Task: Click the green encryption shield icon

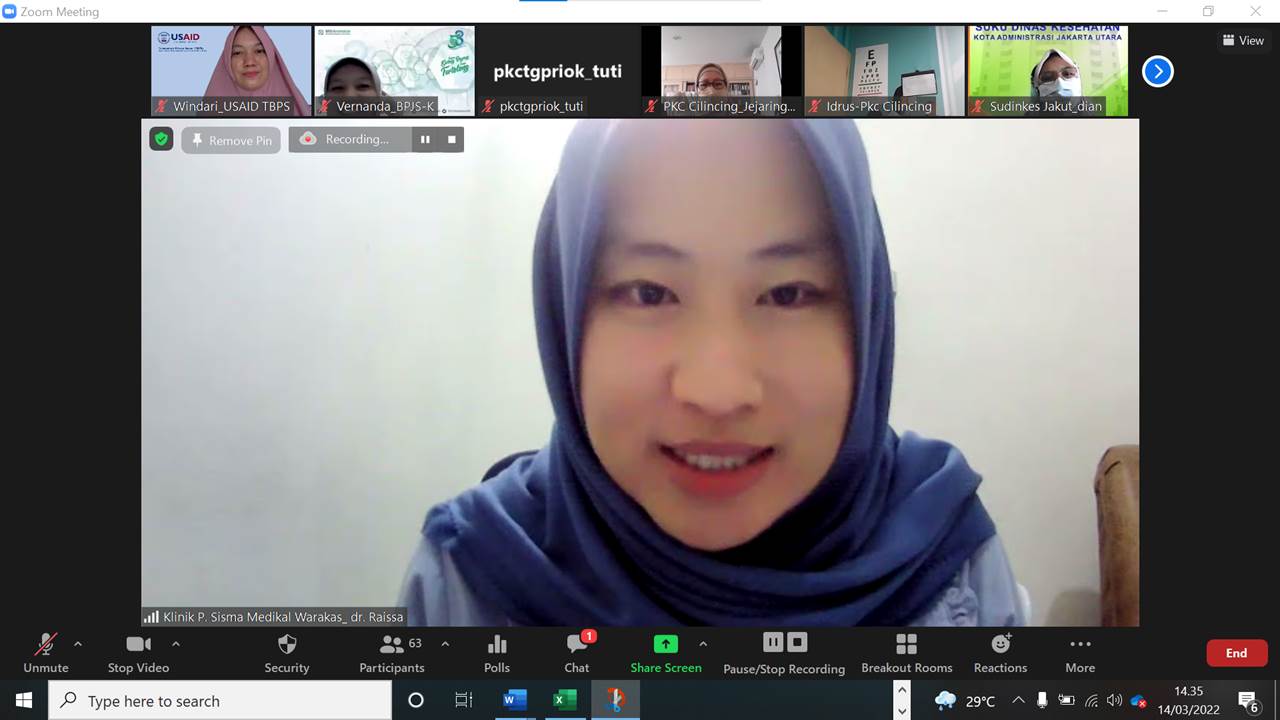Action: pyautogui.click(x=161, y=139)
